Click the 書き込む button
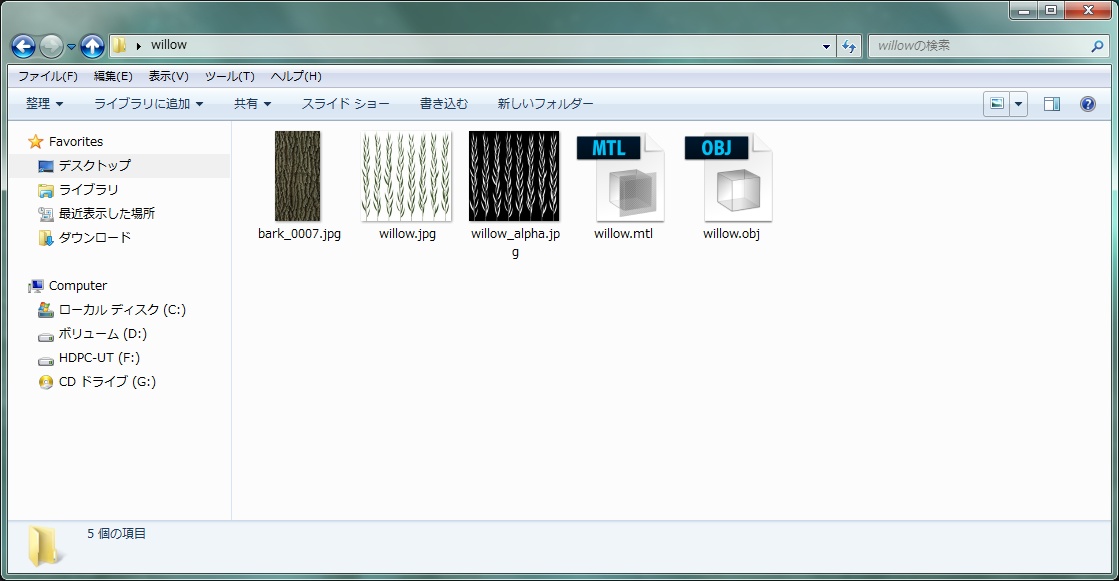 (x=444, y=103)
